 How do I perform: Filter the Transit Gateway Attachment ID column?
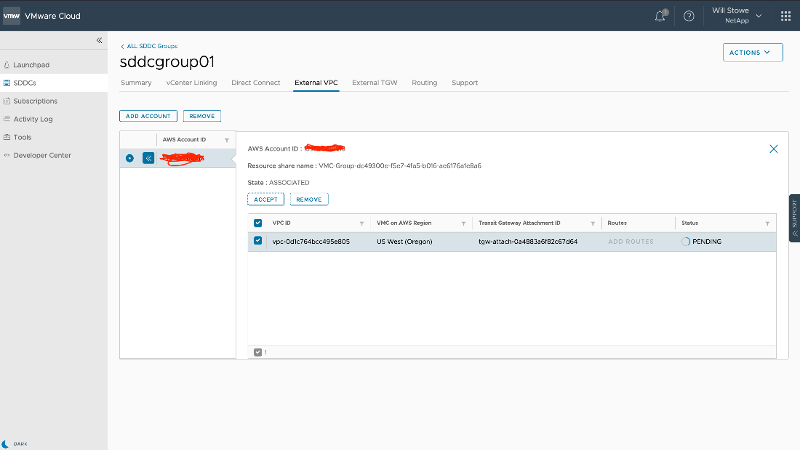tap(595, 223)
